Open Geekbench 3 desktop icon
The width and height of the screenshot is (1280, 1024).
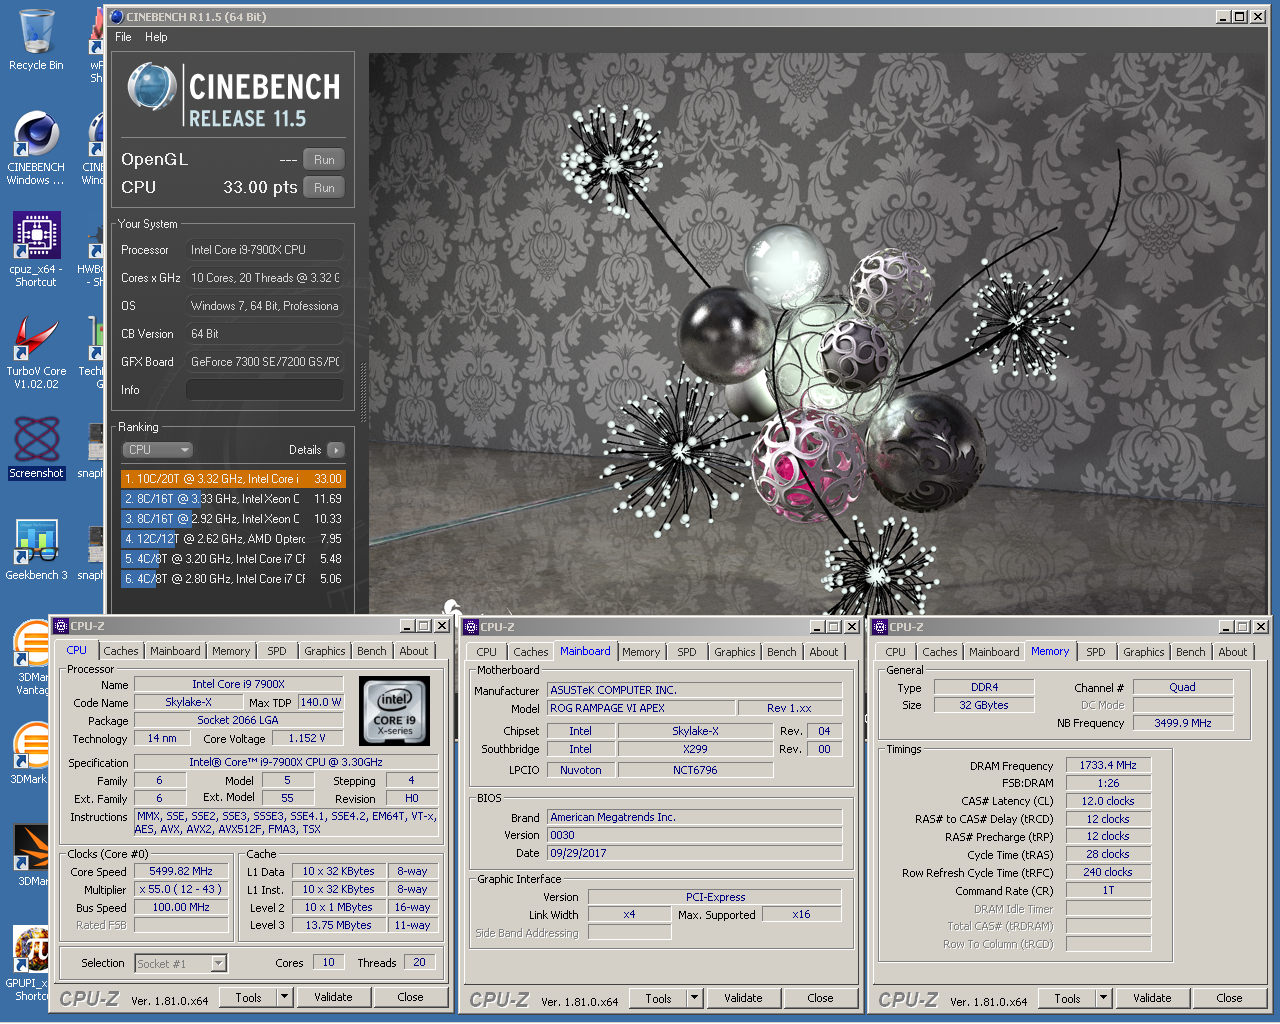[36, 550]
